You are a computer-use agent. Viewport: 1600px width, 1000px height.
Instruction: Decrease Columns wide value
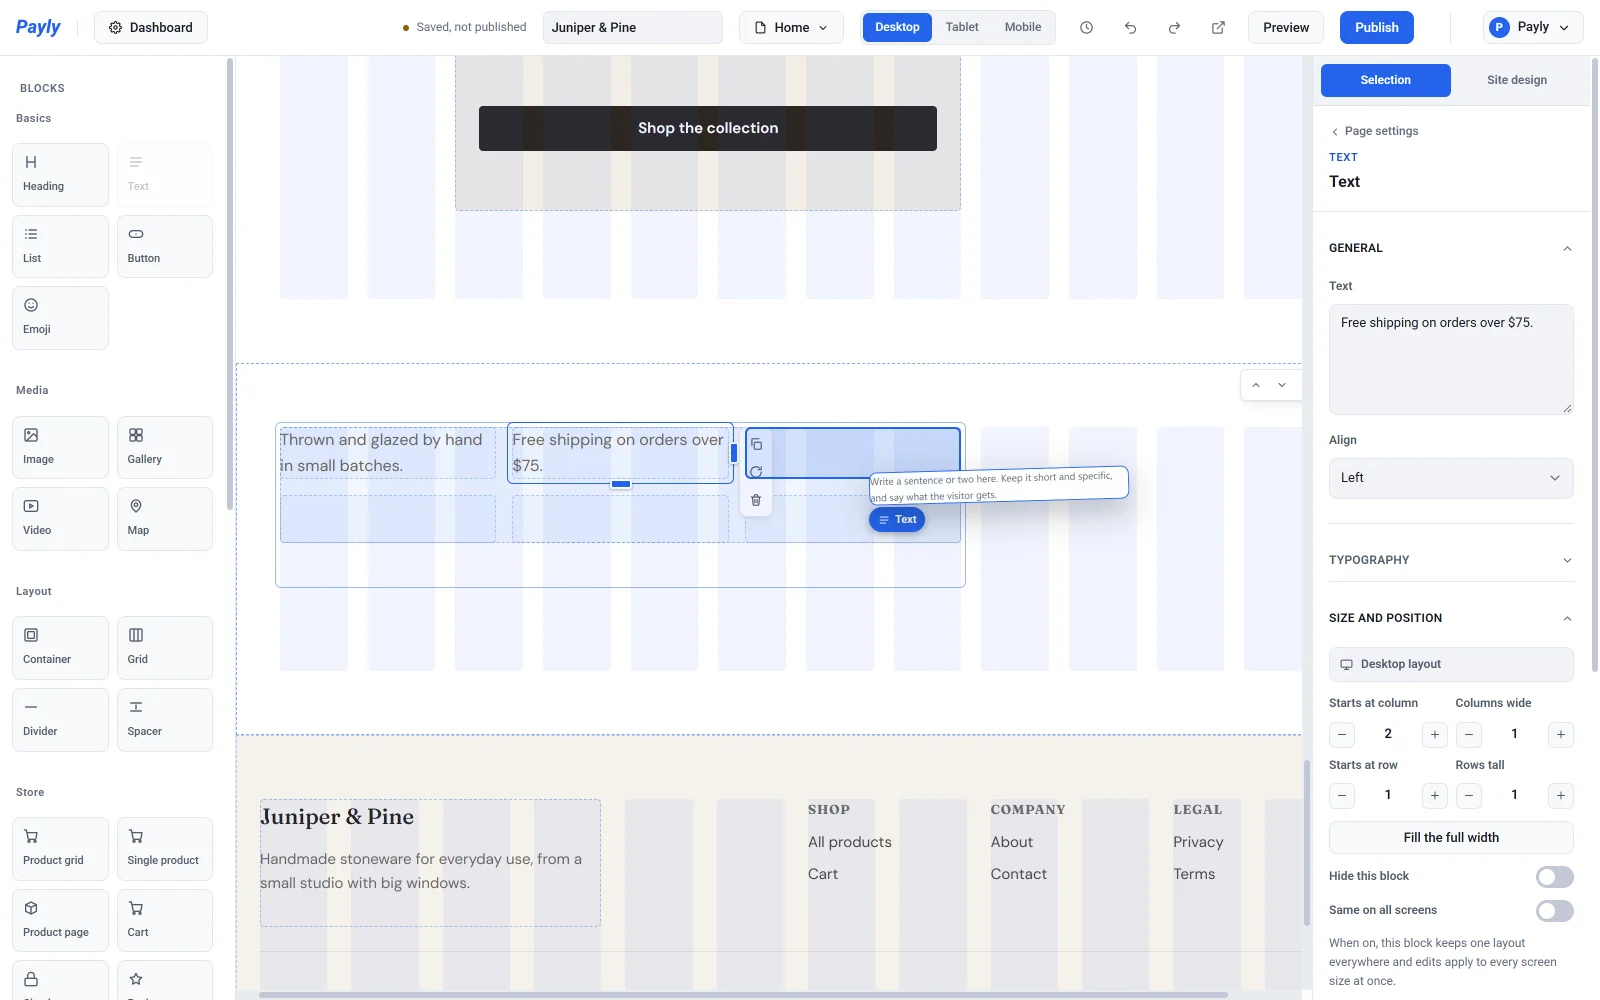[x=1469, y=735]
